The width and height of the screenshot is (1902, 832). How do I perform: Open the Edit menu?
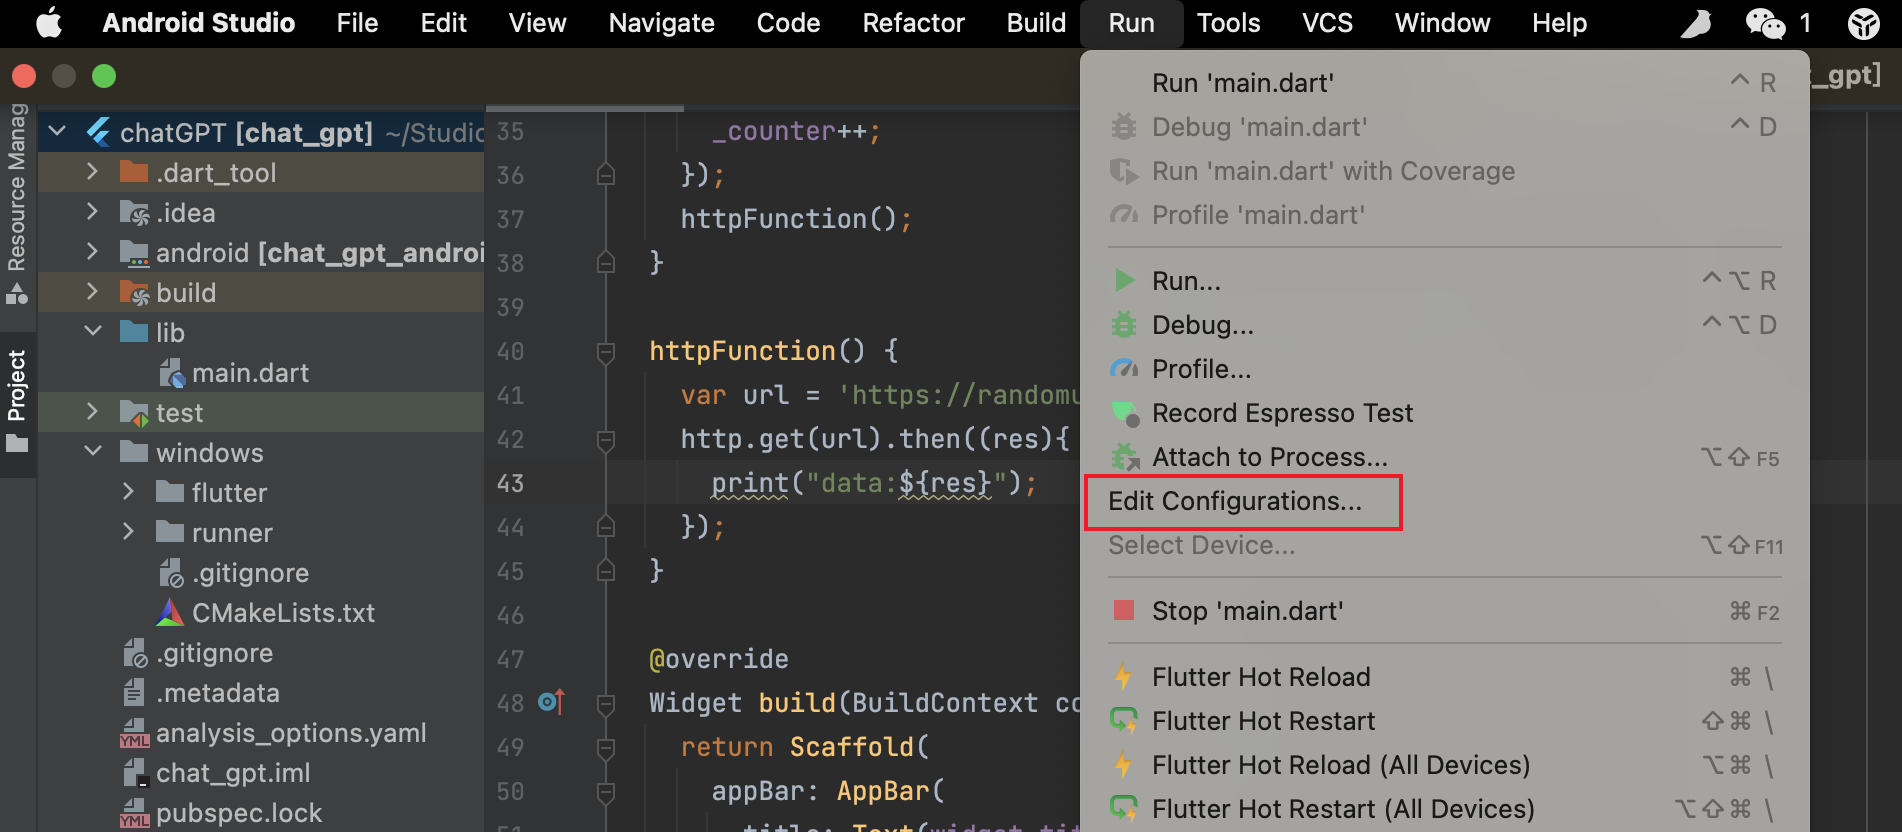[443, 23]
